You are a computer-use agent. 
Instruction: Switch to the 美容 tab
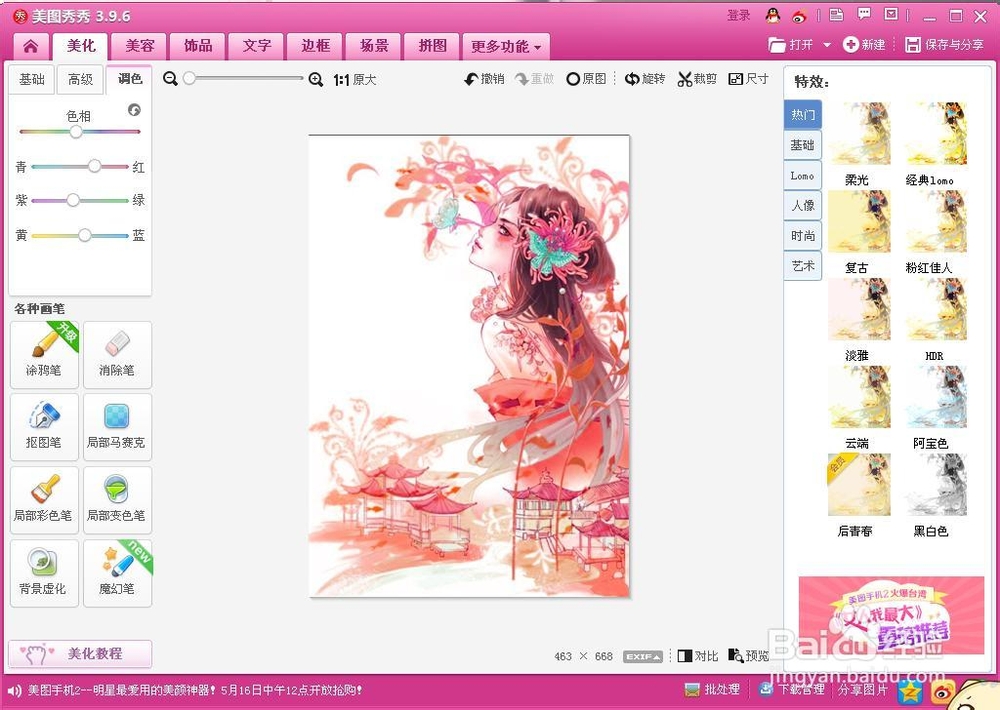(x=140, y=46)
